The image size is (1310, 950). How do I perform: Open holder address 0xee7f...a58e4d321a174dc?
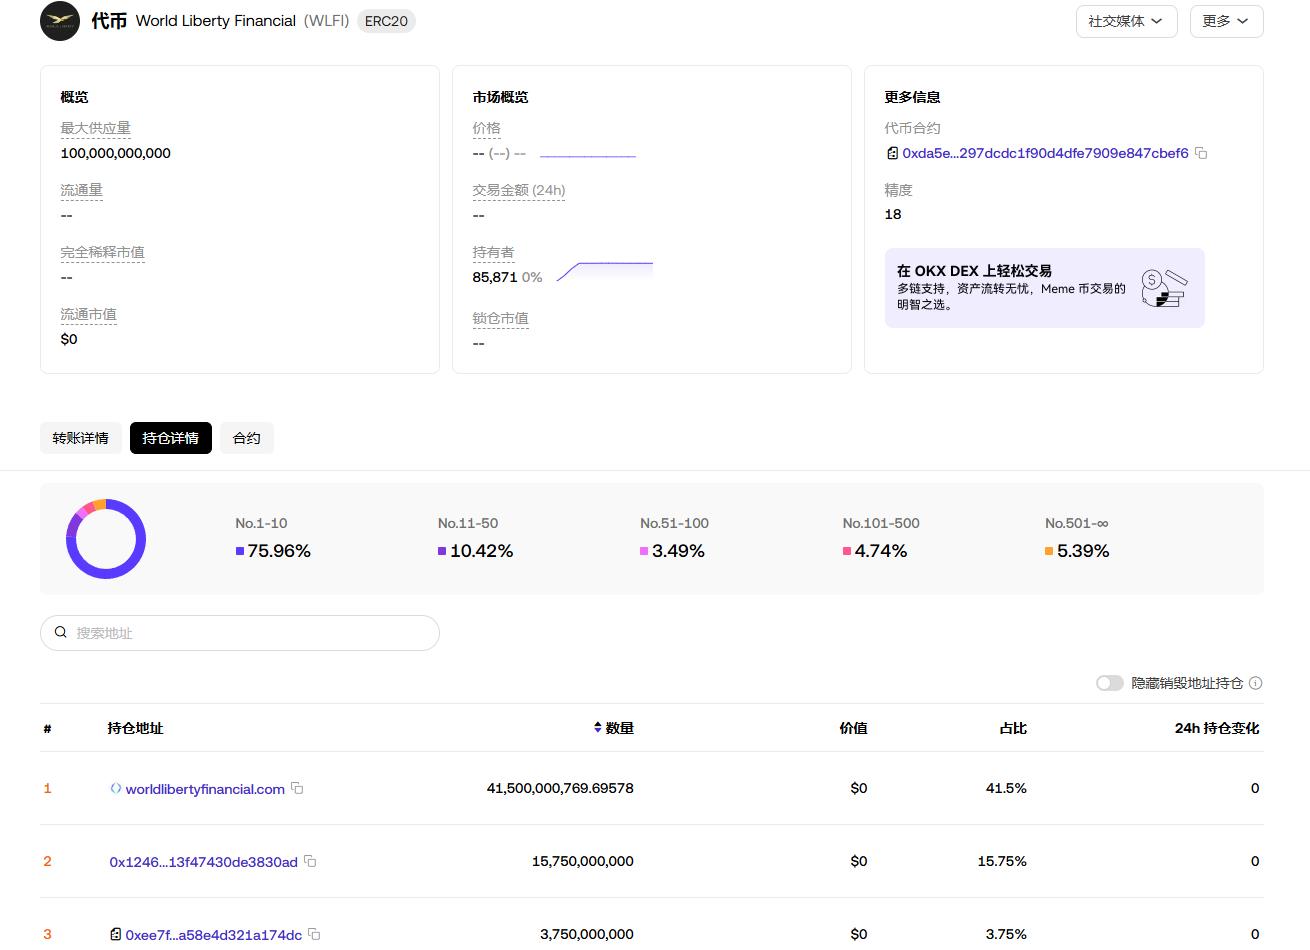[214, 935]
